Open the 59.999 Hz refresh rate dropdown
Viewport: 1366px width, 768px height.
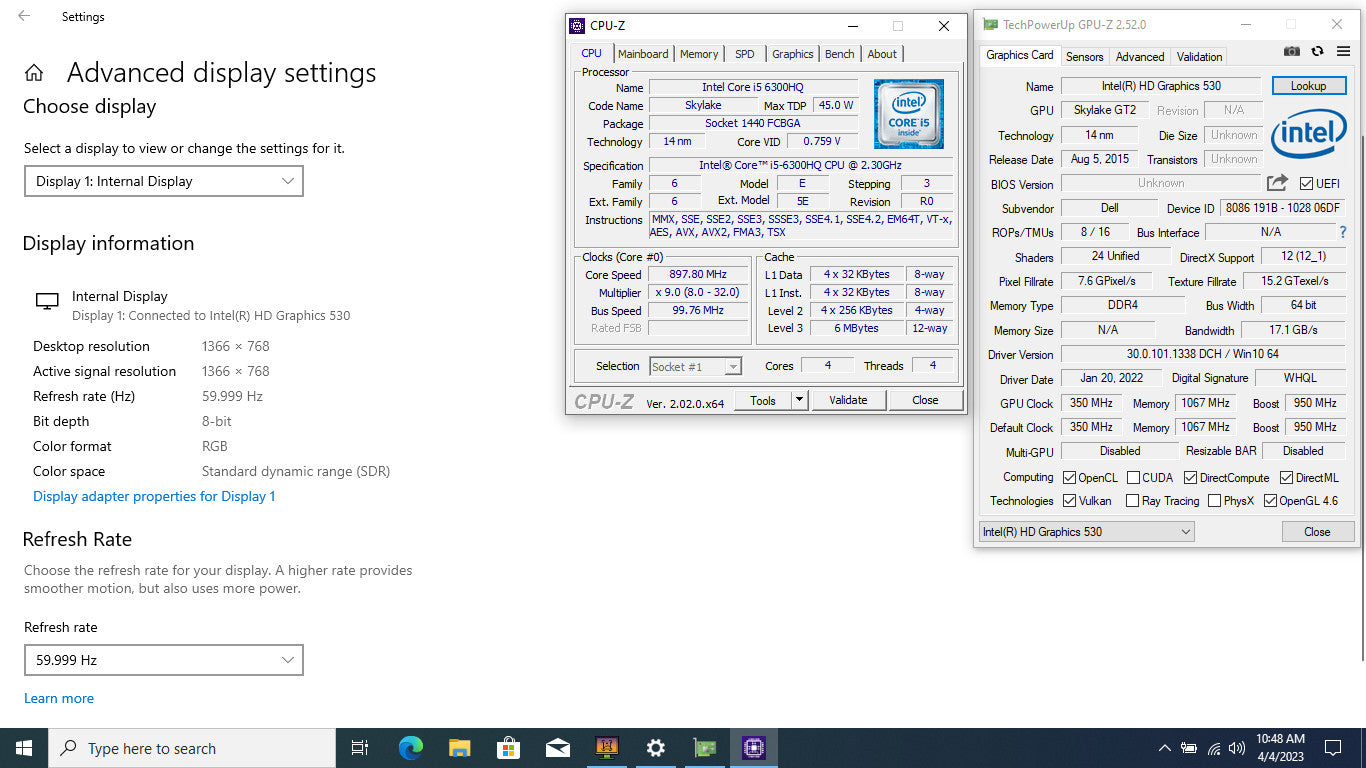click(163, 660)
